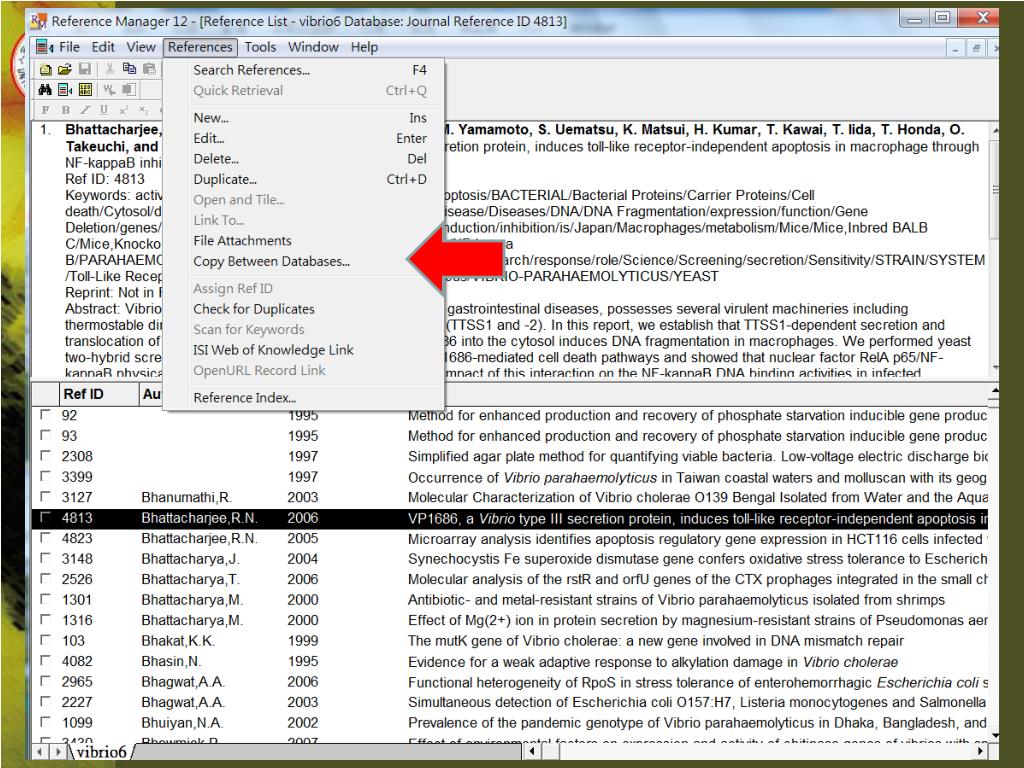This screenshot has height=768, width=1024.
Task: Click the Open Database folder icon
Action: tap(65, 69)
